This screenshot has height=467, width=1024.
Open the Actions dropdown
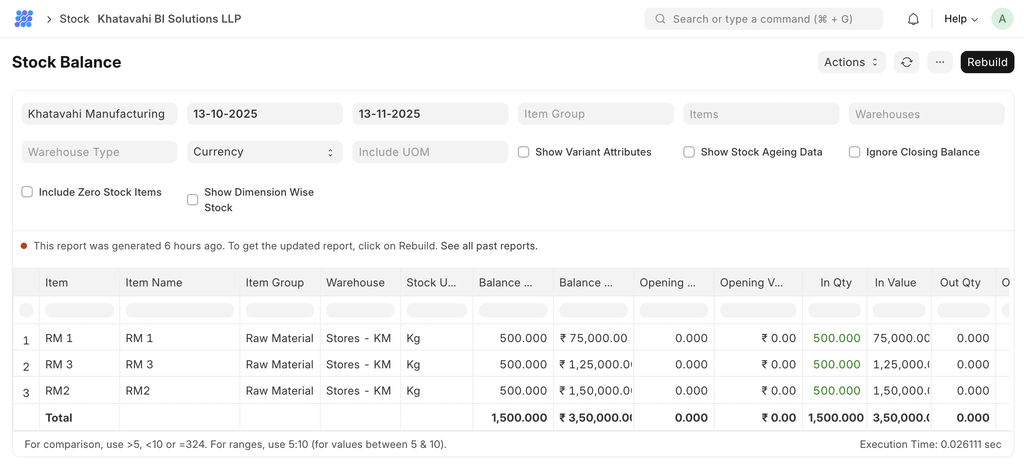pos(851,62)
